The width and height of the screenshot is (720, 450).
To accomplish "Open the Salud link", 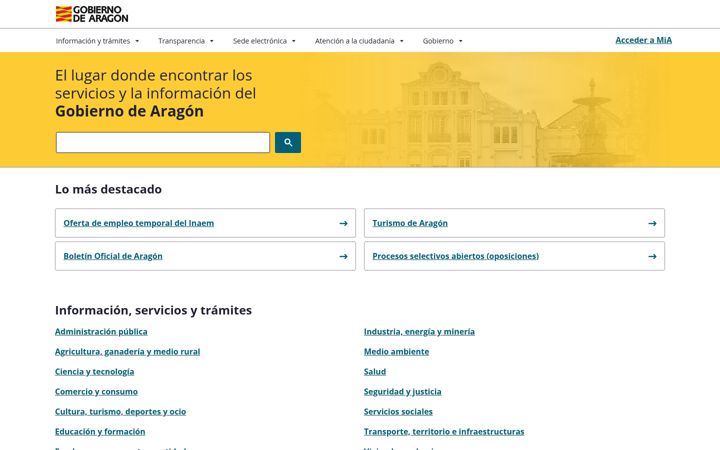I will click(375, 371).
